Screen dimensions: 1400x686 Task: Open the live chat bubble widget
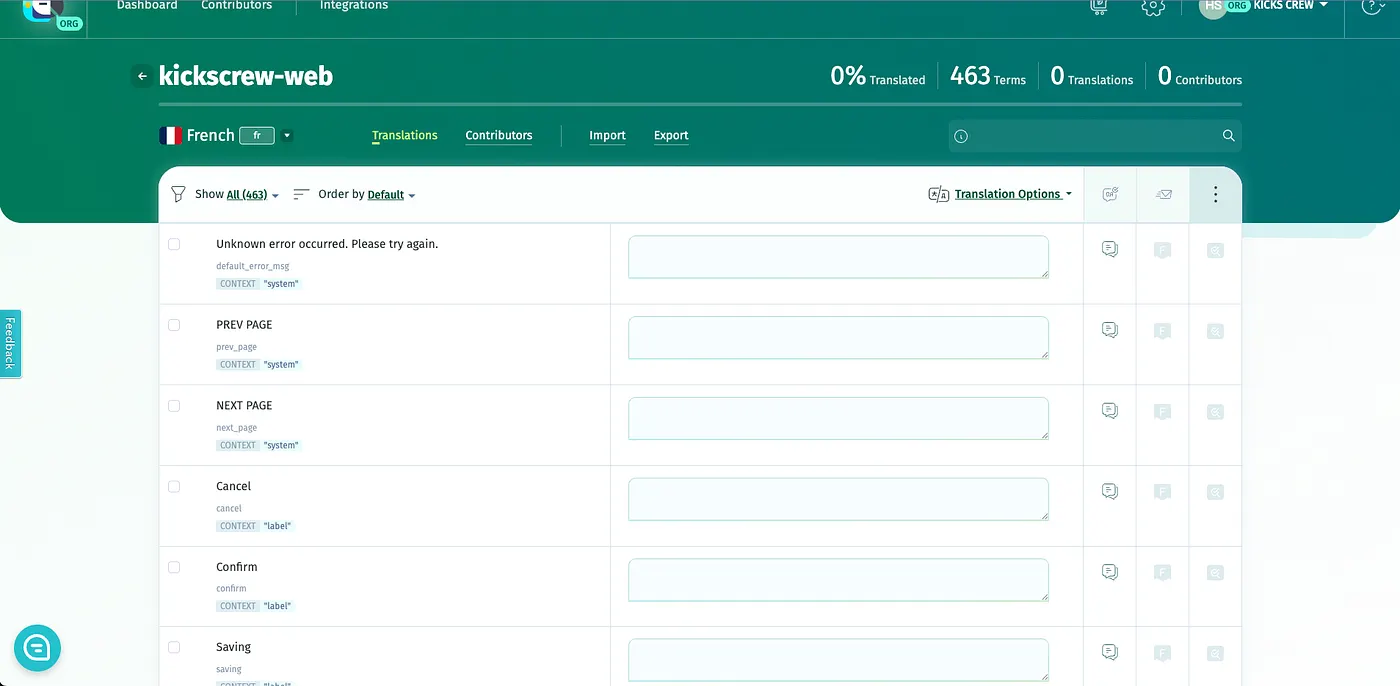coord(38,647)
